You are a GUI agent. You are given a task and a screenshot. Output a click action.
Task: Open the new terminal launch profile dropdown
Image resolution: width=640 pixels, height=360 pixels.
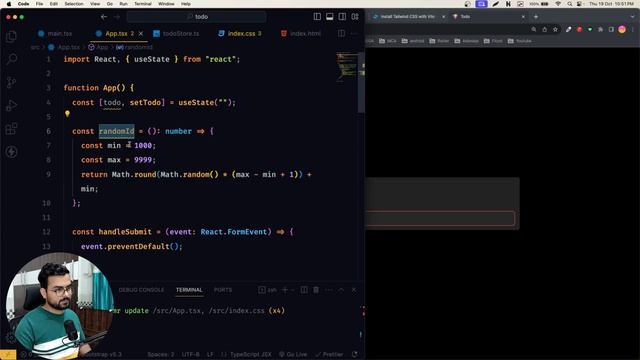(x=293, y=290)
